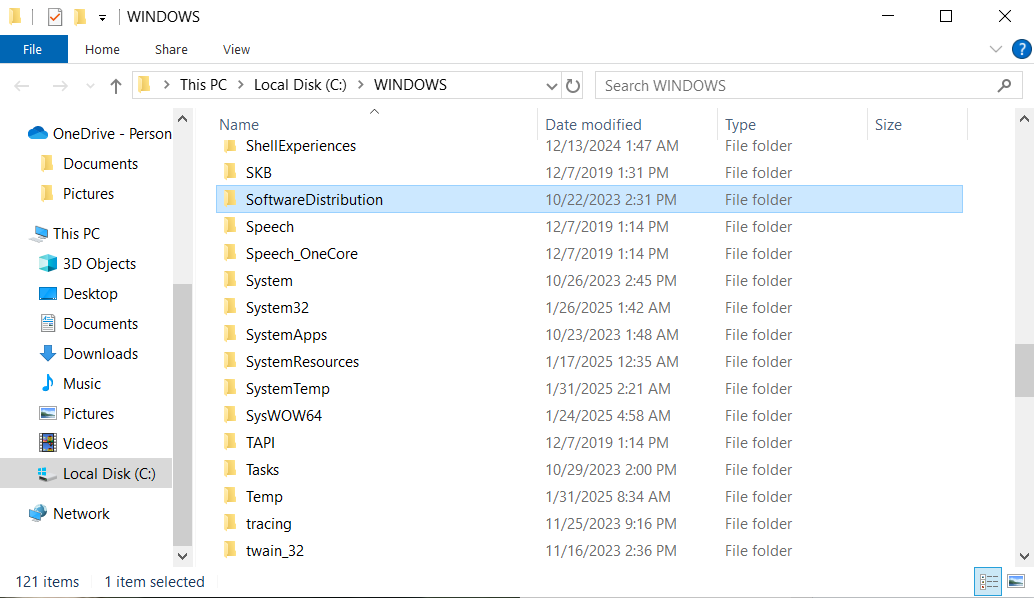Click the folder icon in the address bar

pyautogui.click(x=145, y=85)
